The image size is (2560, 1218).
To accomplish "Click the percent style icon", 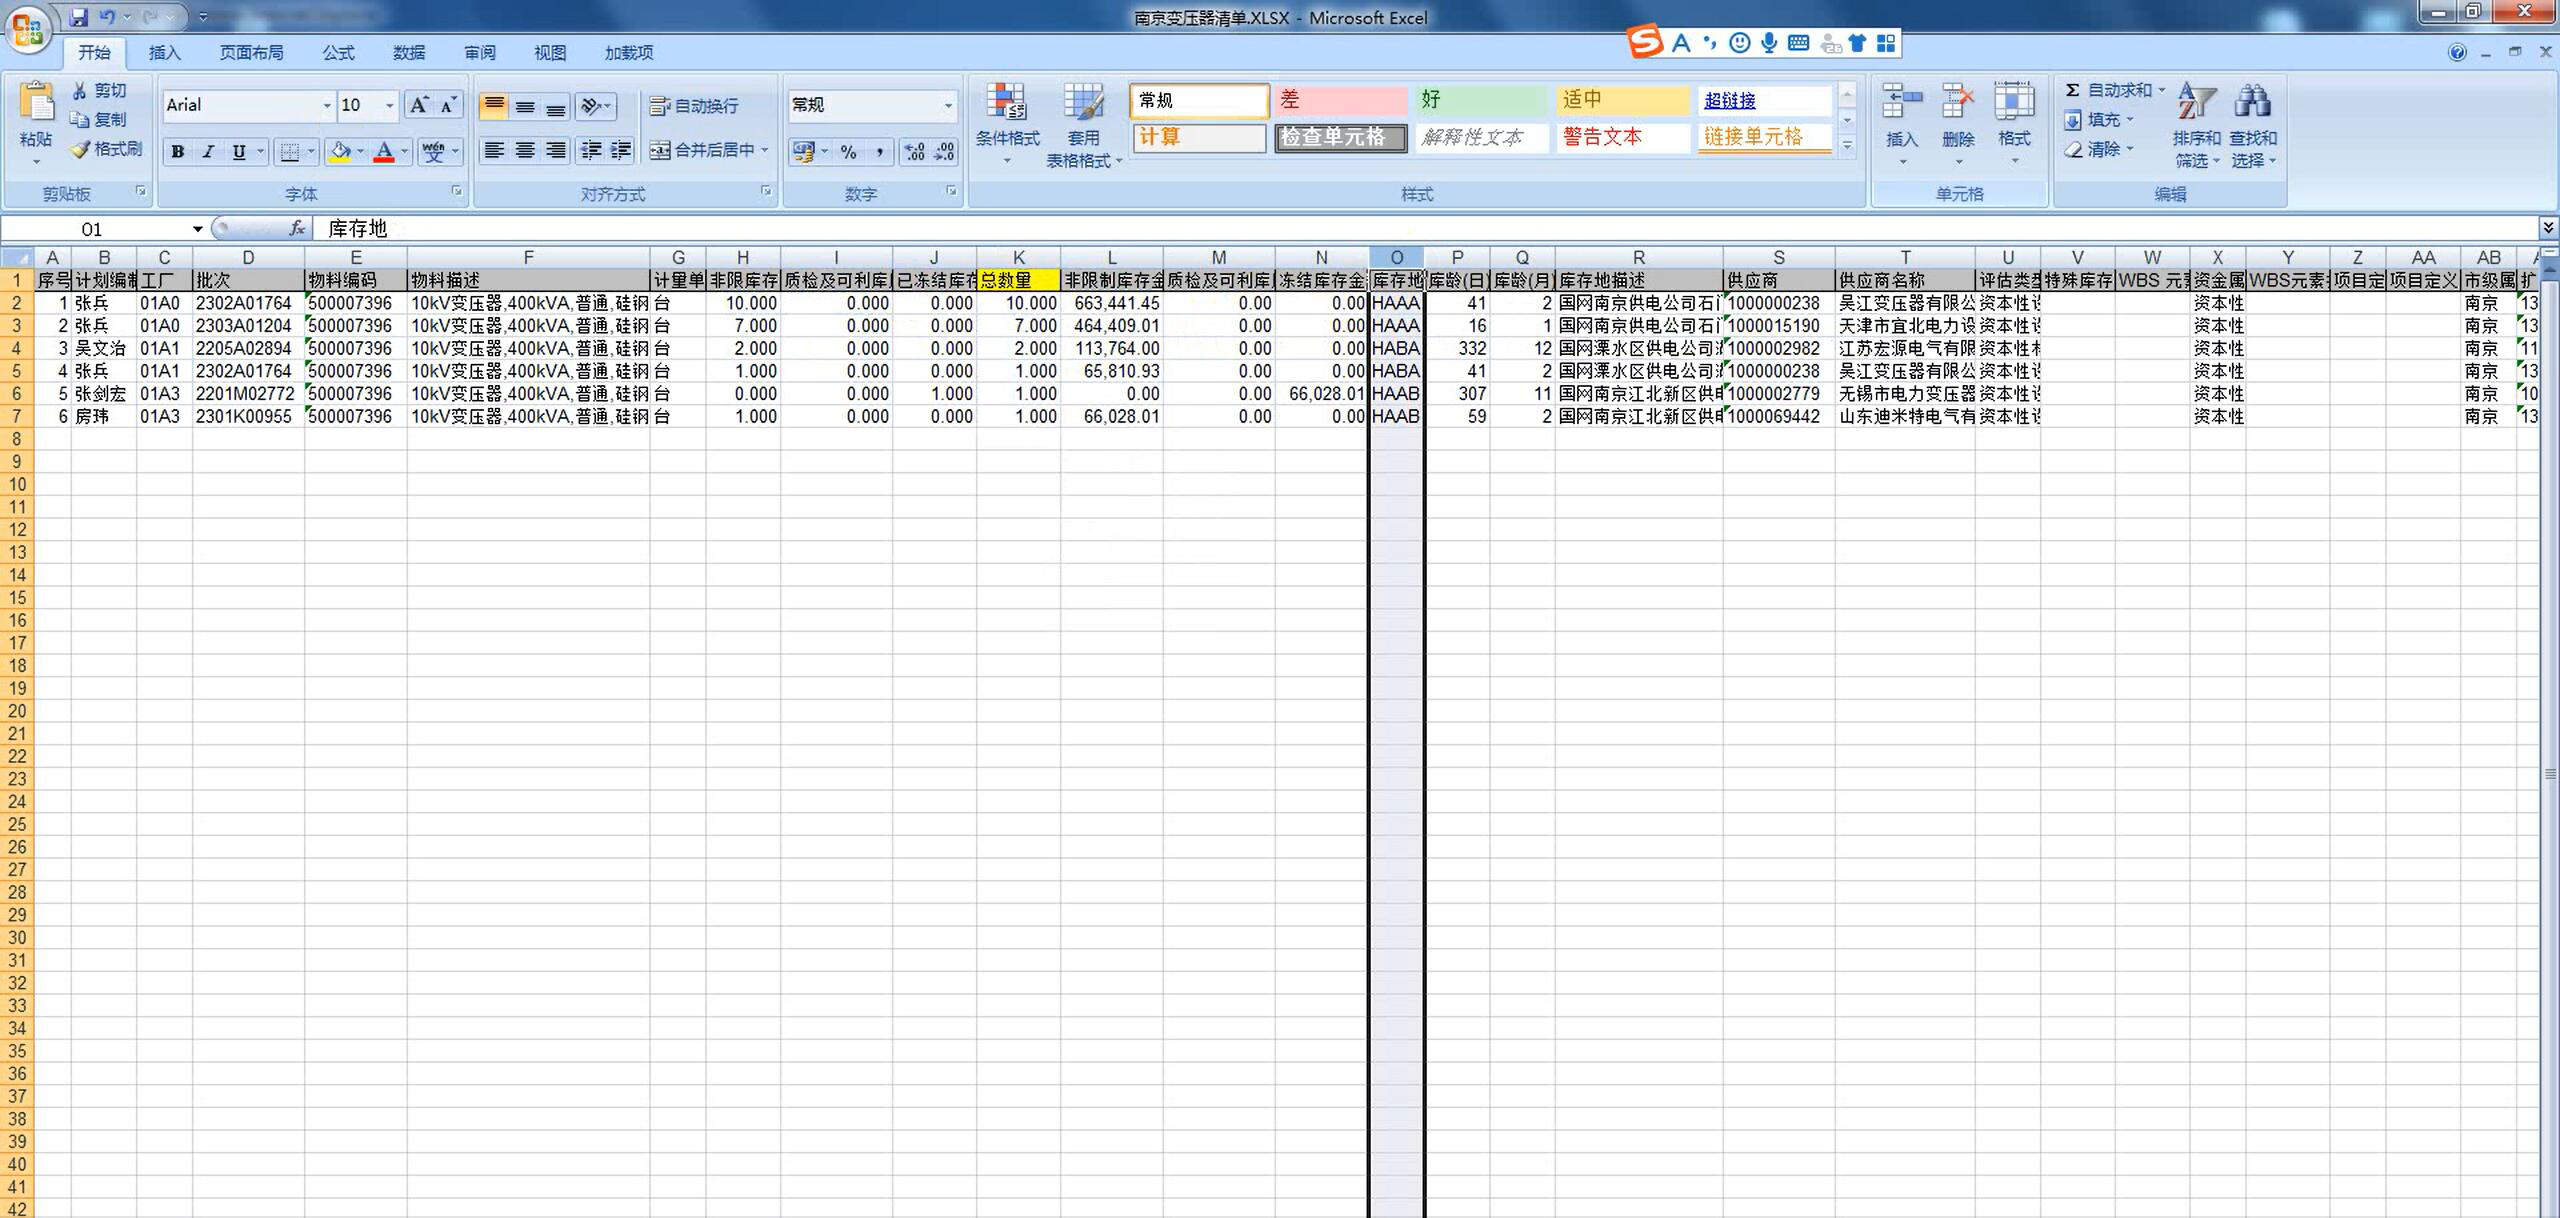I will click(848, 151).
